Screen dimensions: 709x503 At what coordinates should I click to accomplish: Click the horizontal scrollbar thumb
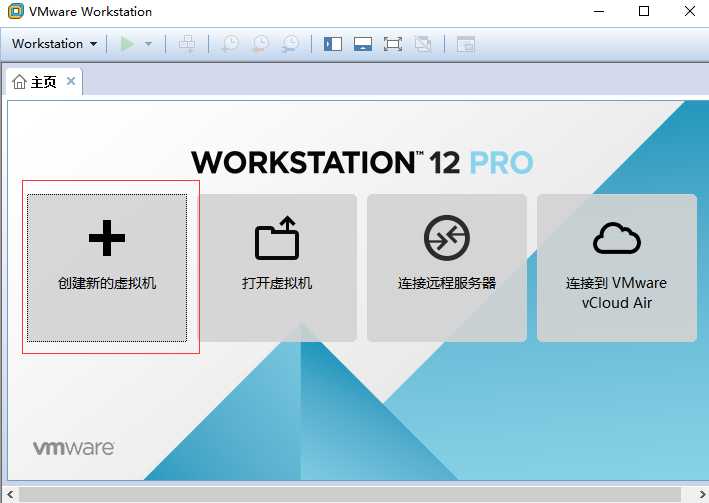350,495
